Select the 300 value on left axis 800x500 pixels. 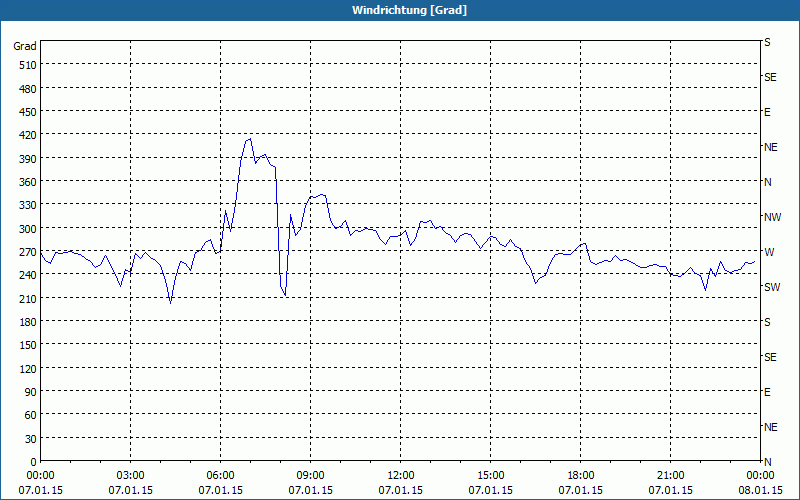[x=28, y=229]
